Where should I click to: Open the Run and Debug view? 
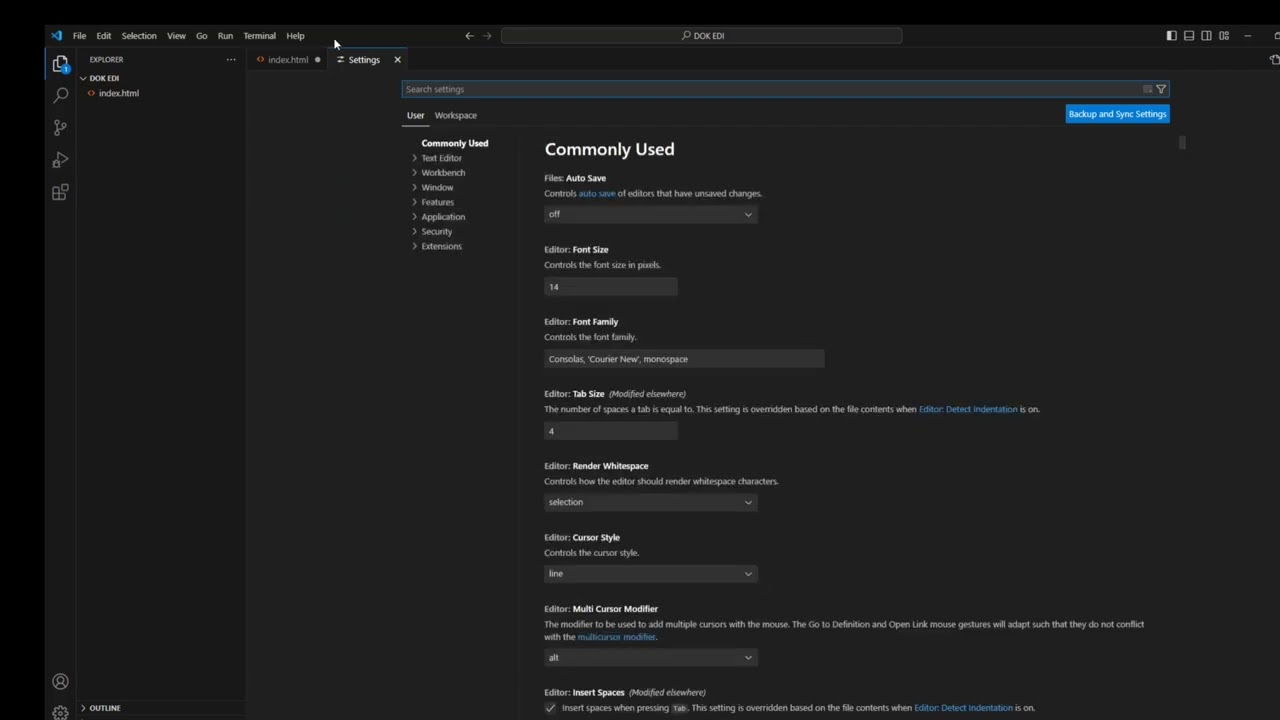[60, 160]
